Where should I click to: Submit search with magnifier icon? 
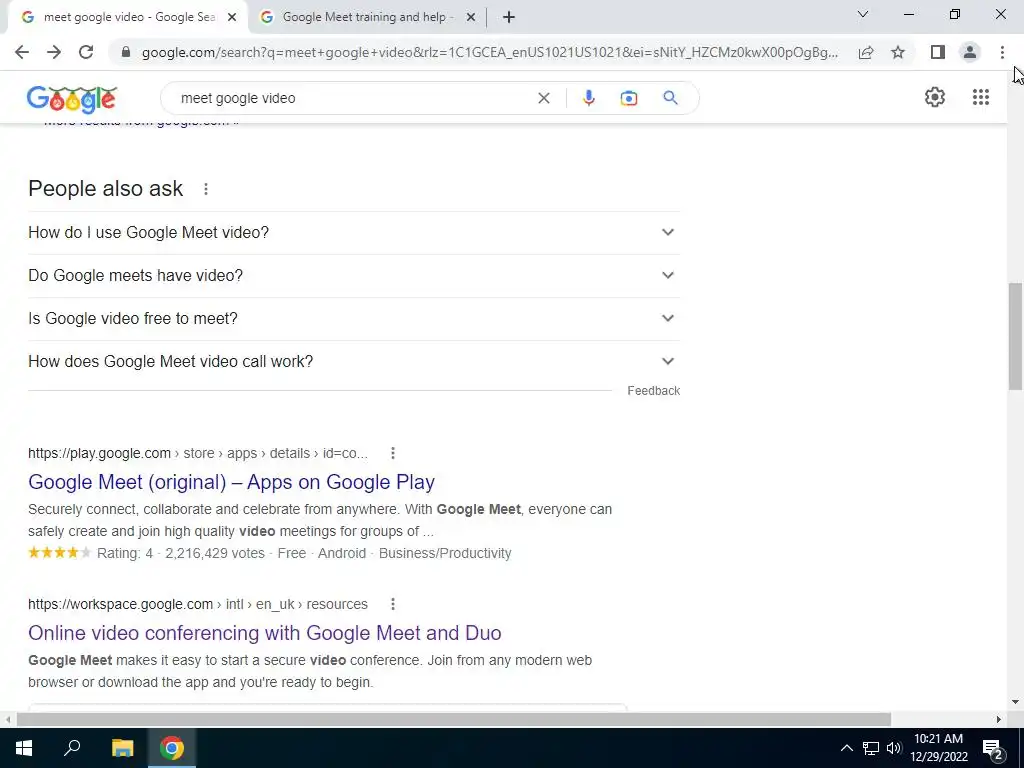[670, 98]
